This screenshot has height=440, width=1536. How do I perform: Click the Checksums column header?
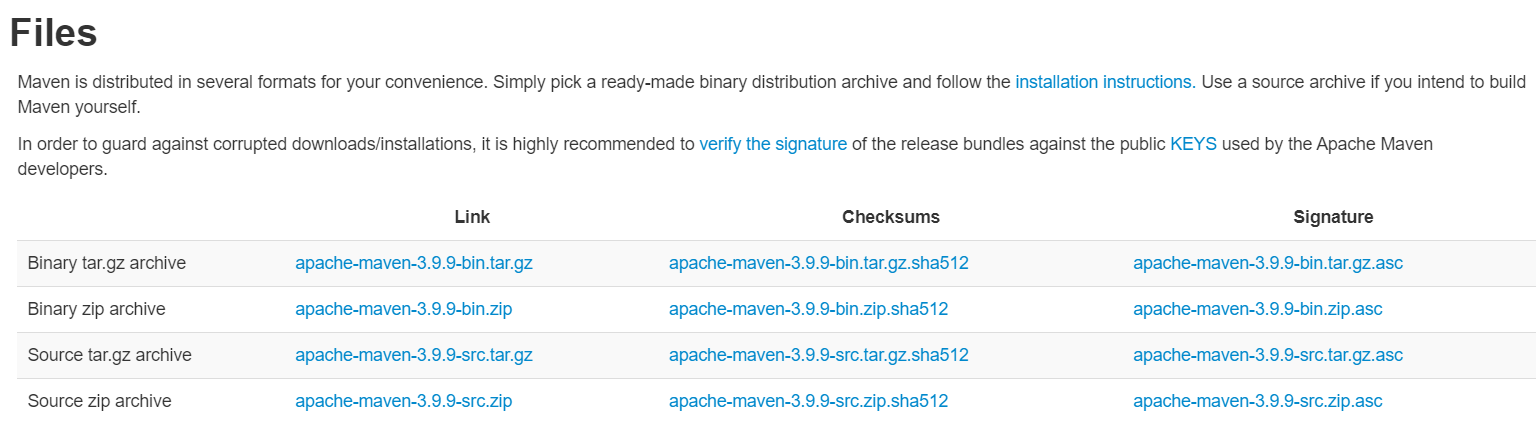890,217
